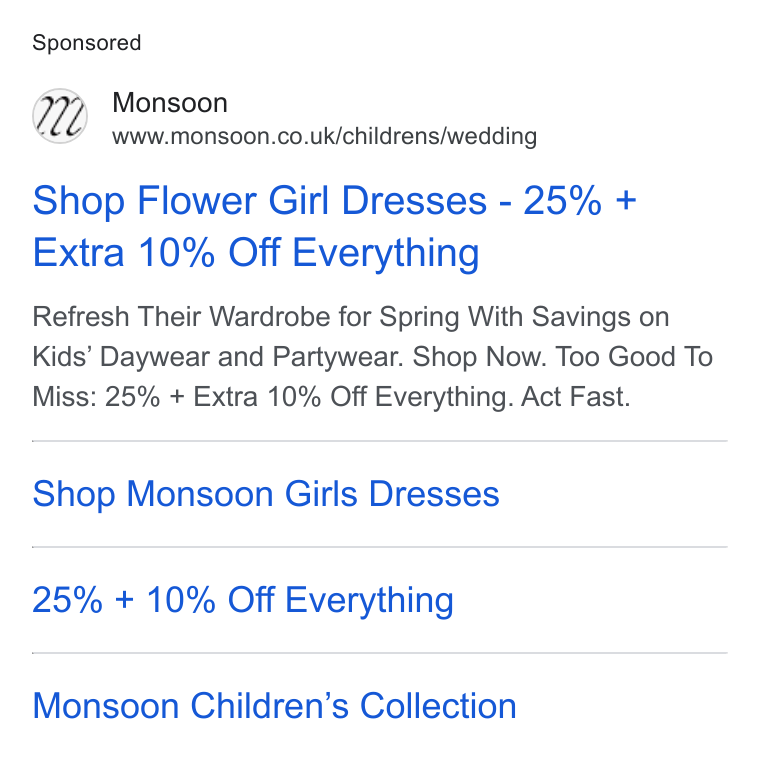The width and height of the screenshot is (760, 758).
Task: Click the Monsoon cursive M logo
Action: point(60,116)
